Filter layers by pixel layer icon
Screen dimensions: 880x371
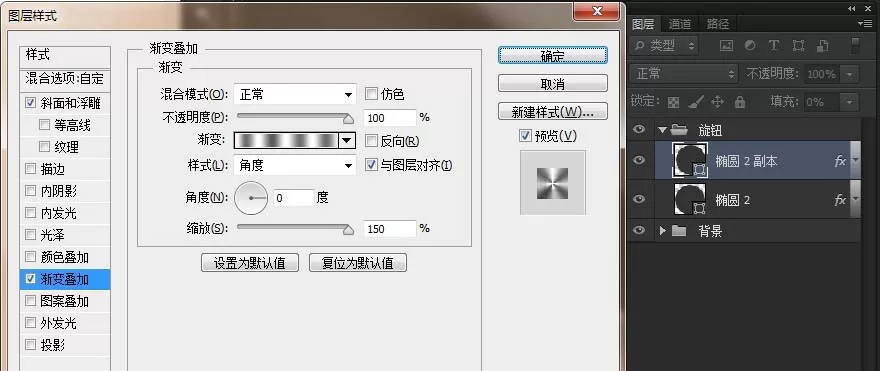[727, 46]
